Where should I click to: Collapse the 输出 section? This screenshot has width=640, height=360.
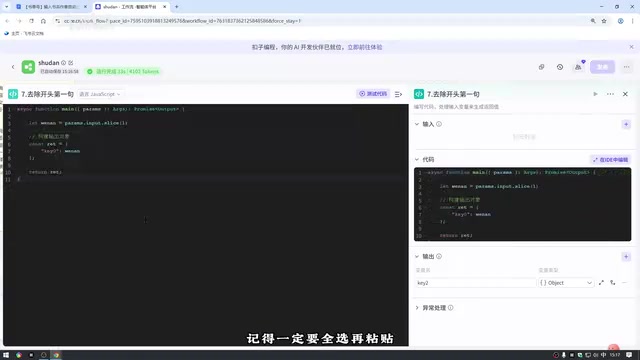coord(417,256)
